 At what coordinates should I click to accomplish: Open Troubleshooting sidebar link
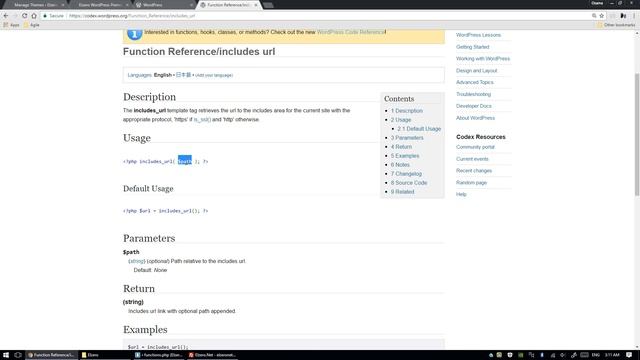473,94
